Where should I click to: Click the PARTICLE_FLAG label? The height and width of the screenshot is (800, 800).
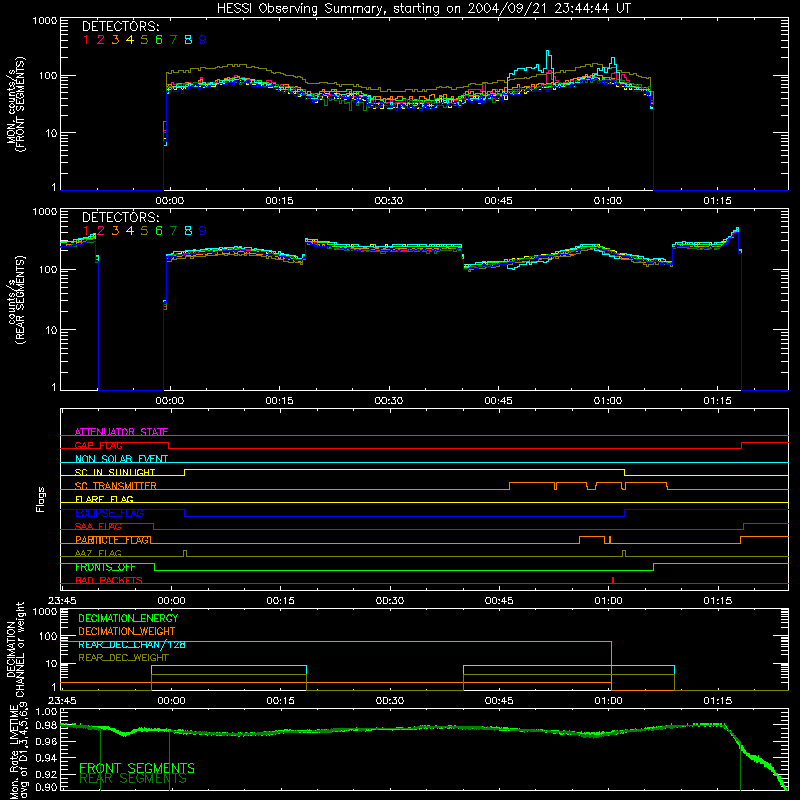[113, 540]
